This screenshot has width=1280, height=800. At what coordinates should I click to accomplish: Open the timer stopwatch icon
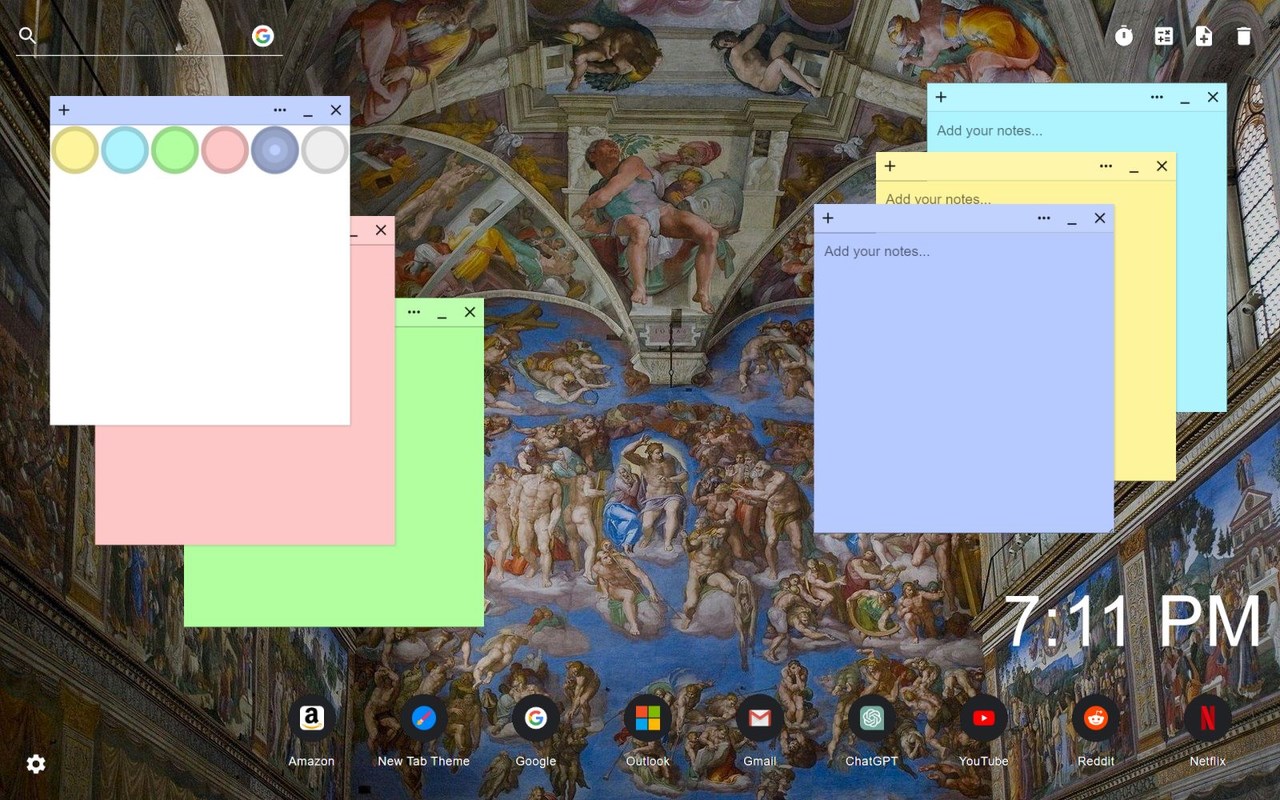tap(1124, 36)
